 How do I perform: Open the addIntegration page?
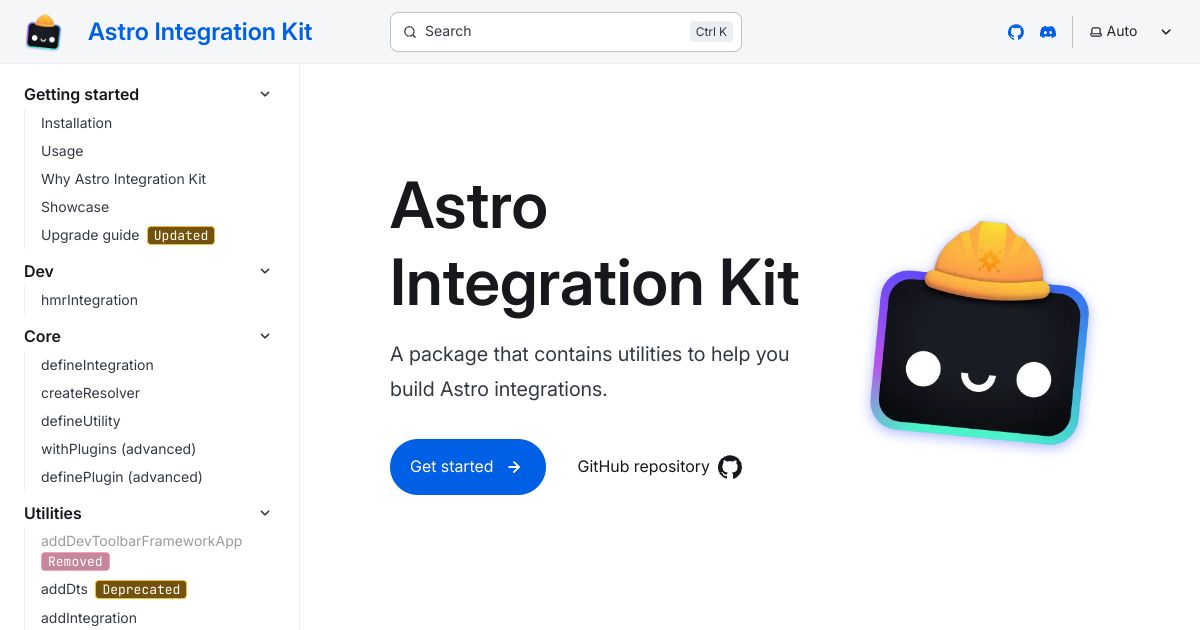[x=88, y=618]
